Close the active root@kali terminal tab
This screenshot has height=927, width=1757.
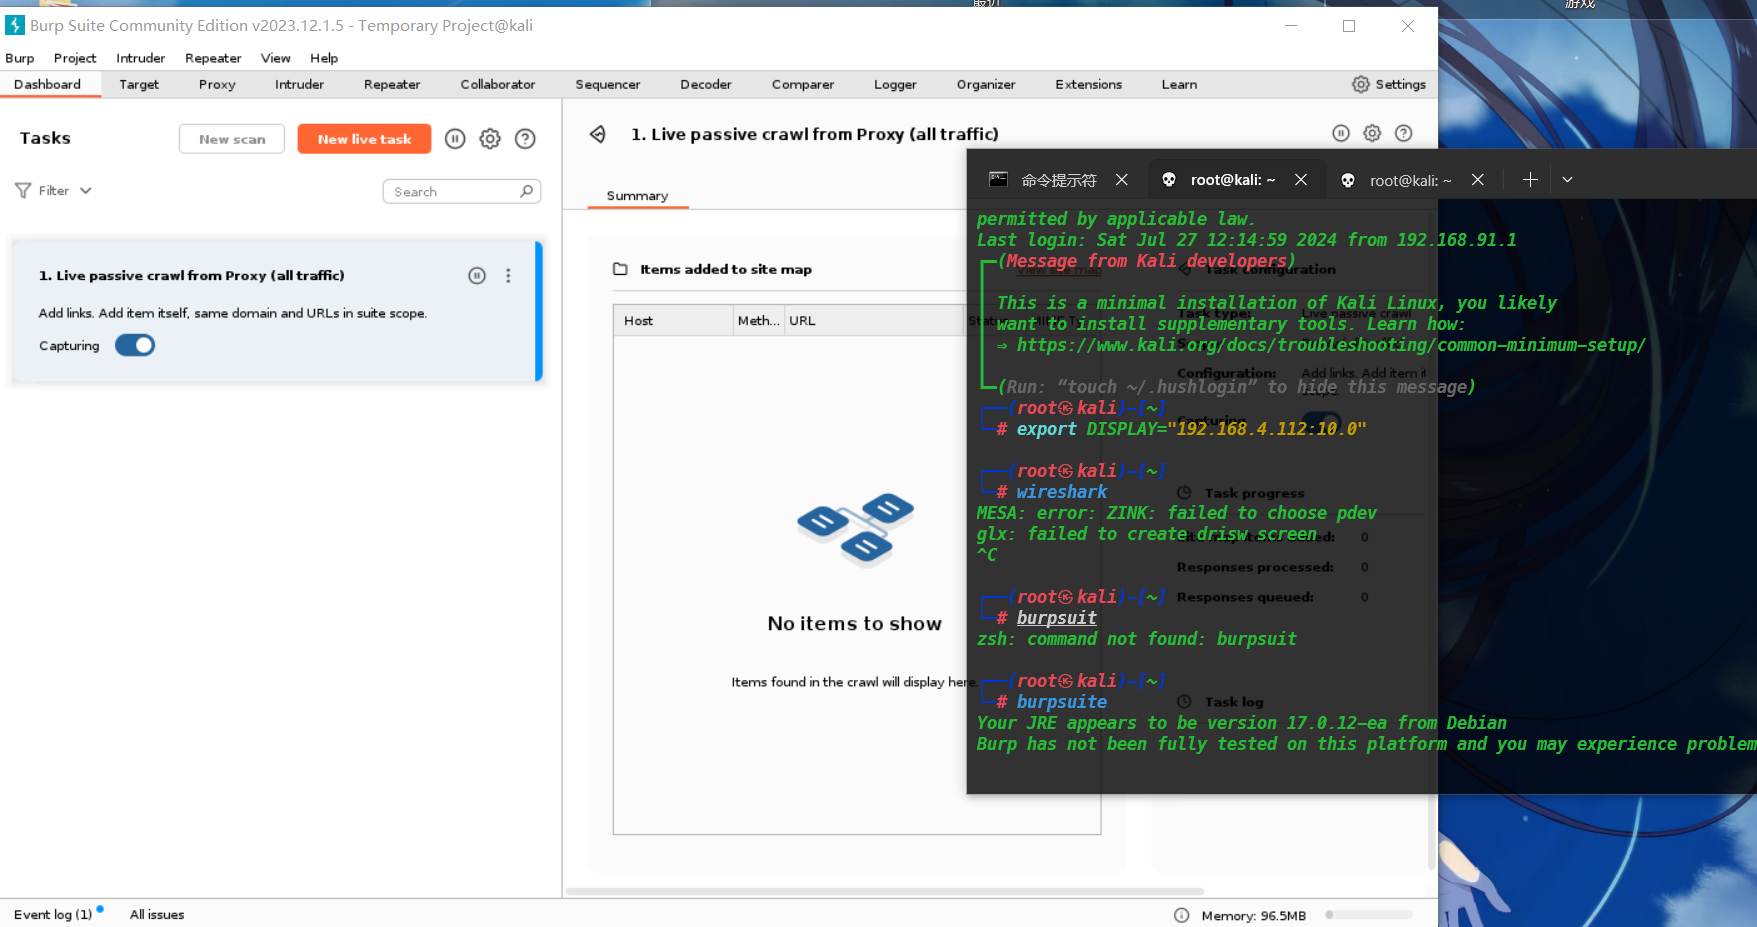(1301, 180)
